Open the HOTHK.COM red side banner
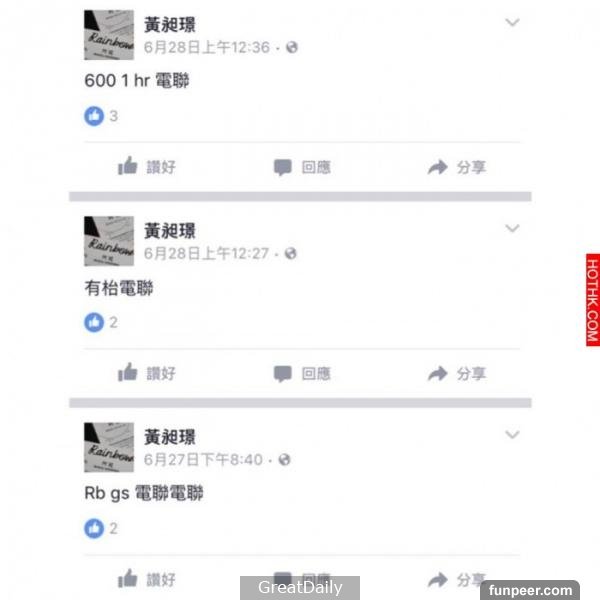600x600 pixels. (592, 300)
